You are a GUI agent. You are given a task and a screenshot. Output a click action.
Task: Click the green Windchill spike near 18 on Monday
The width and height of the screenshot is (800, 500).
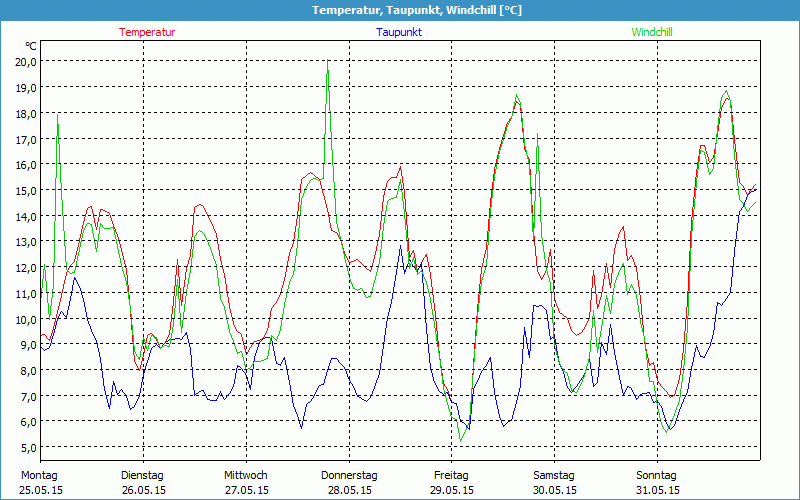coord(58,115)
